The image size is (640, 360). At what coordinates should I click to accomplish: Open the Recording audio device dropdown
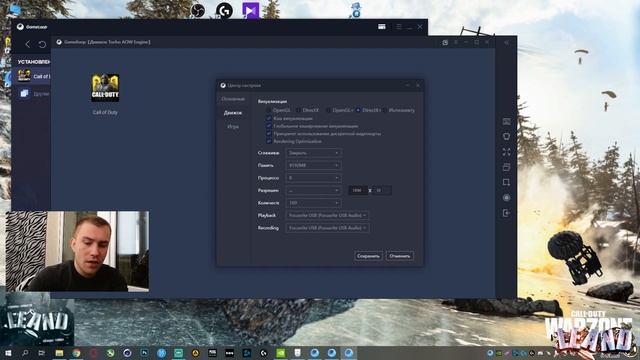coord(327,228)
